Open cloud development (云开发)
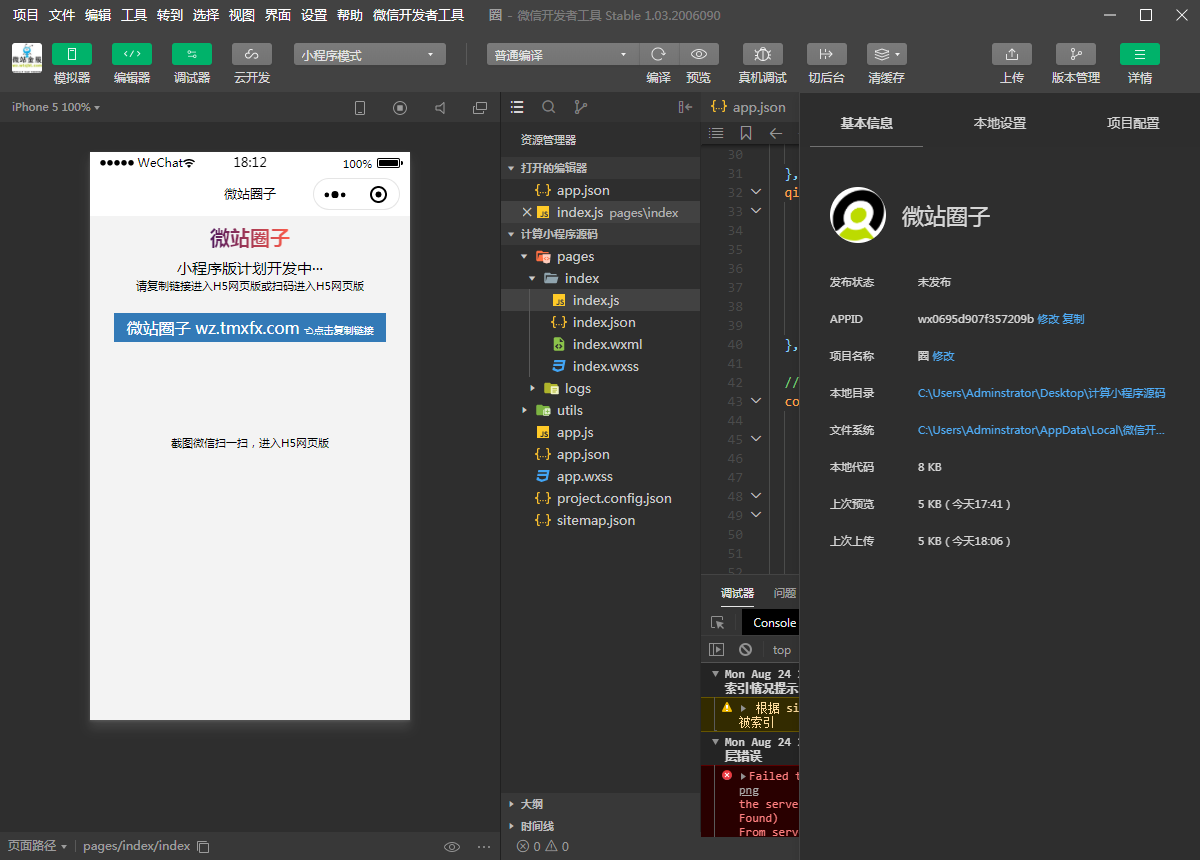 (x=251, y=54)
